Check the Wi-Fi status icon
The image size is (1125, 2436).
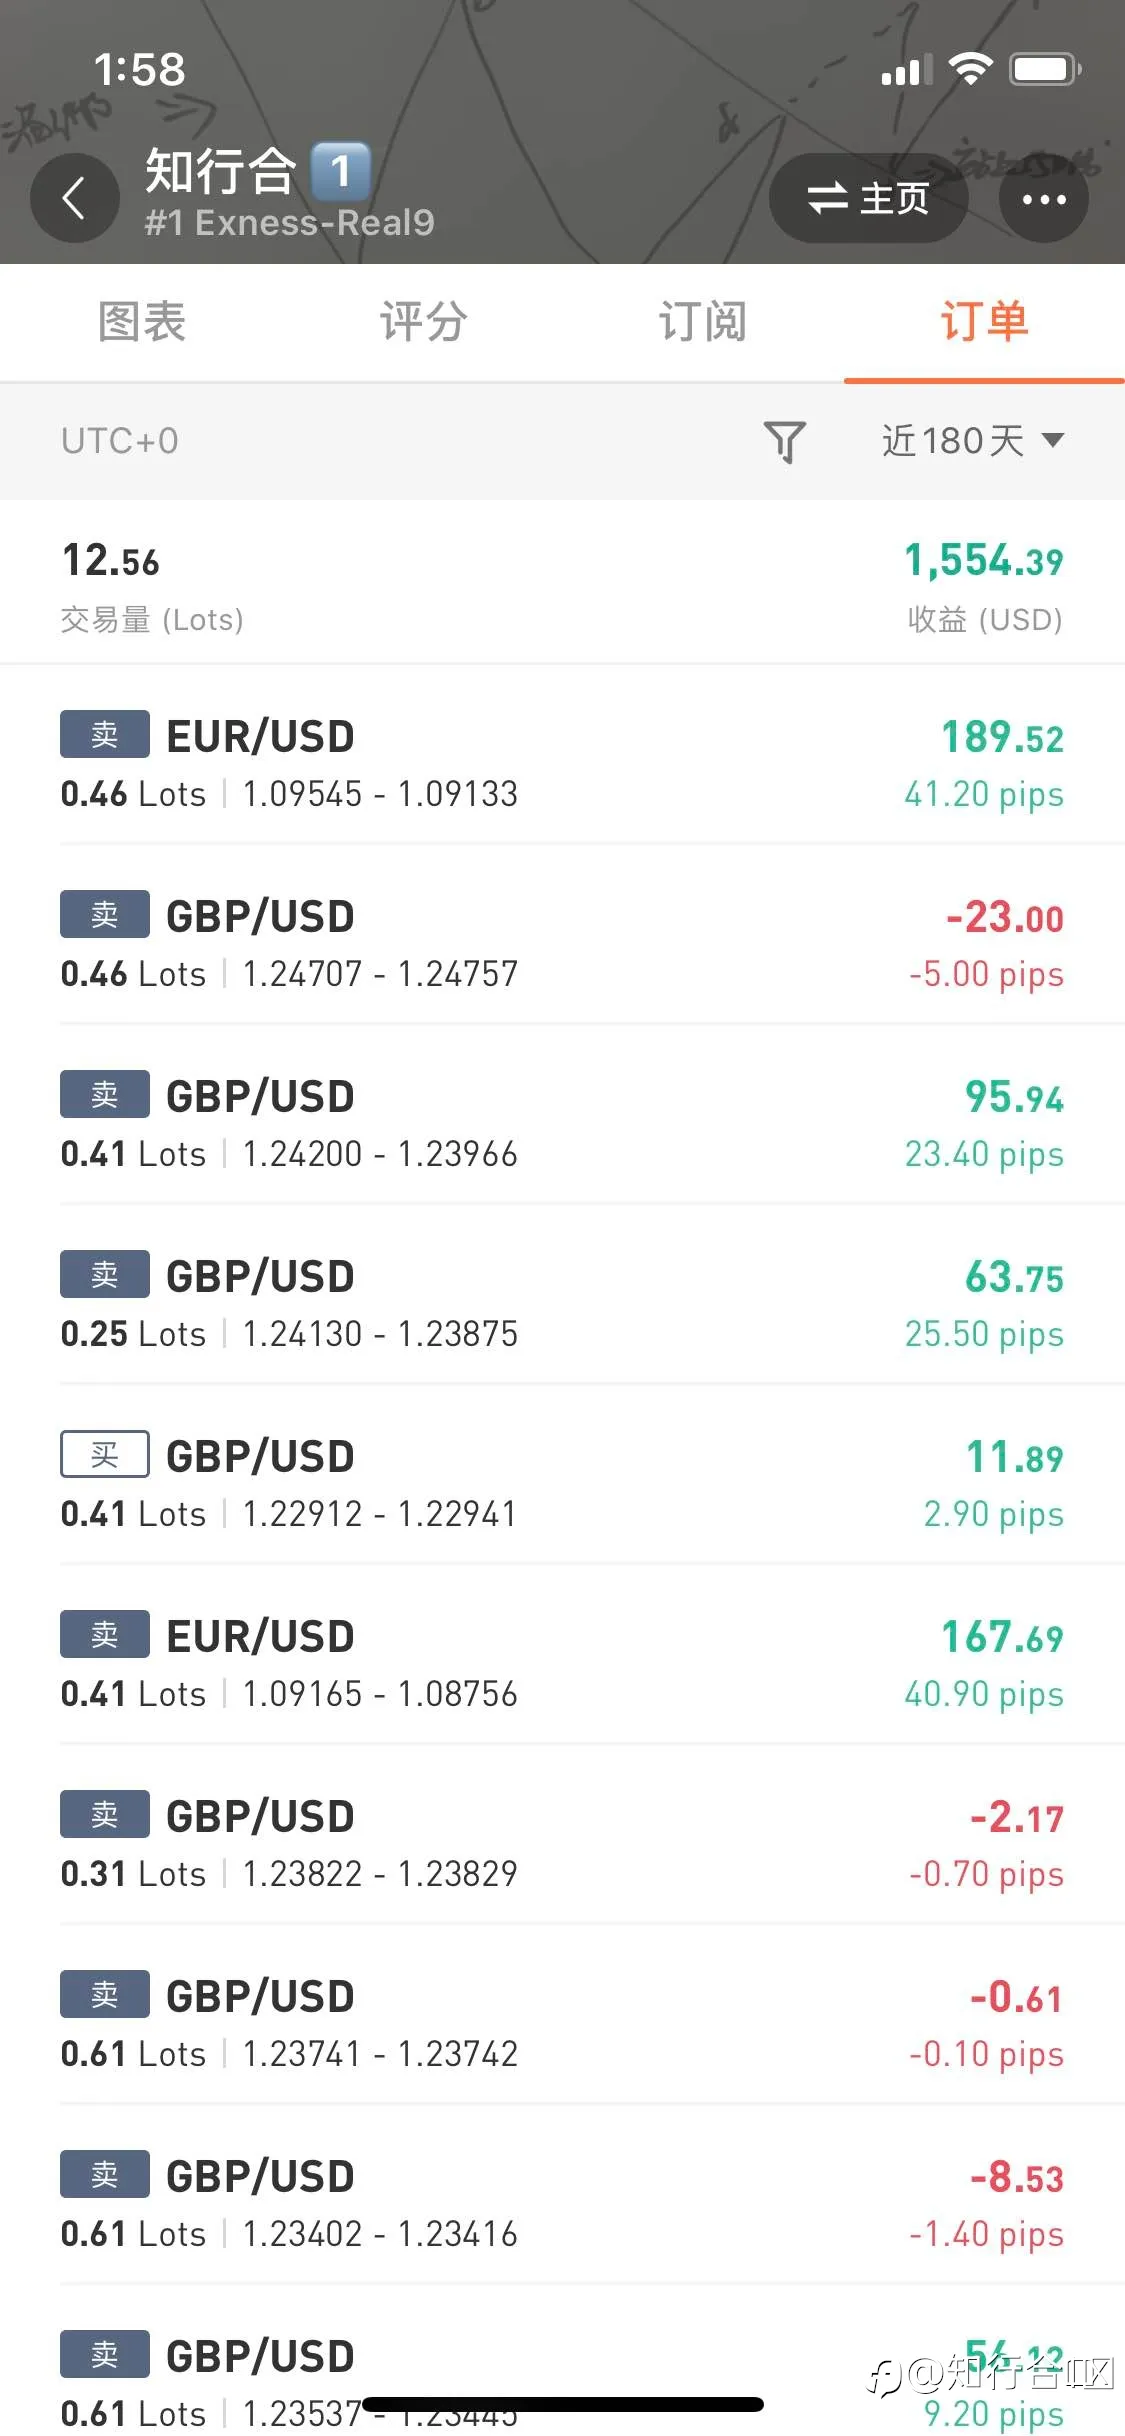click(x=970, y=69)
